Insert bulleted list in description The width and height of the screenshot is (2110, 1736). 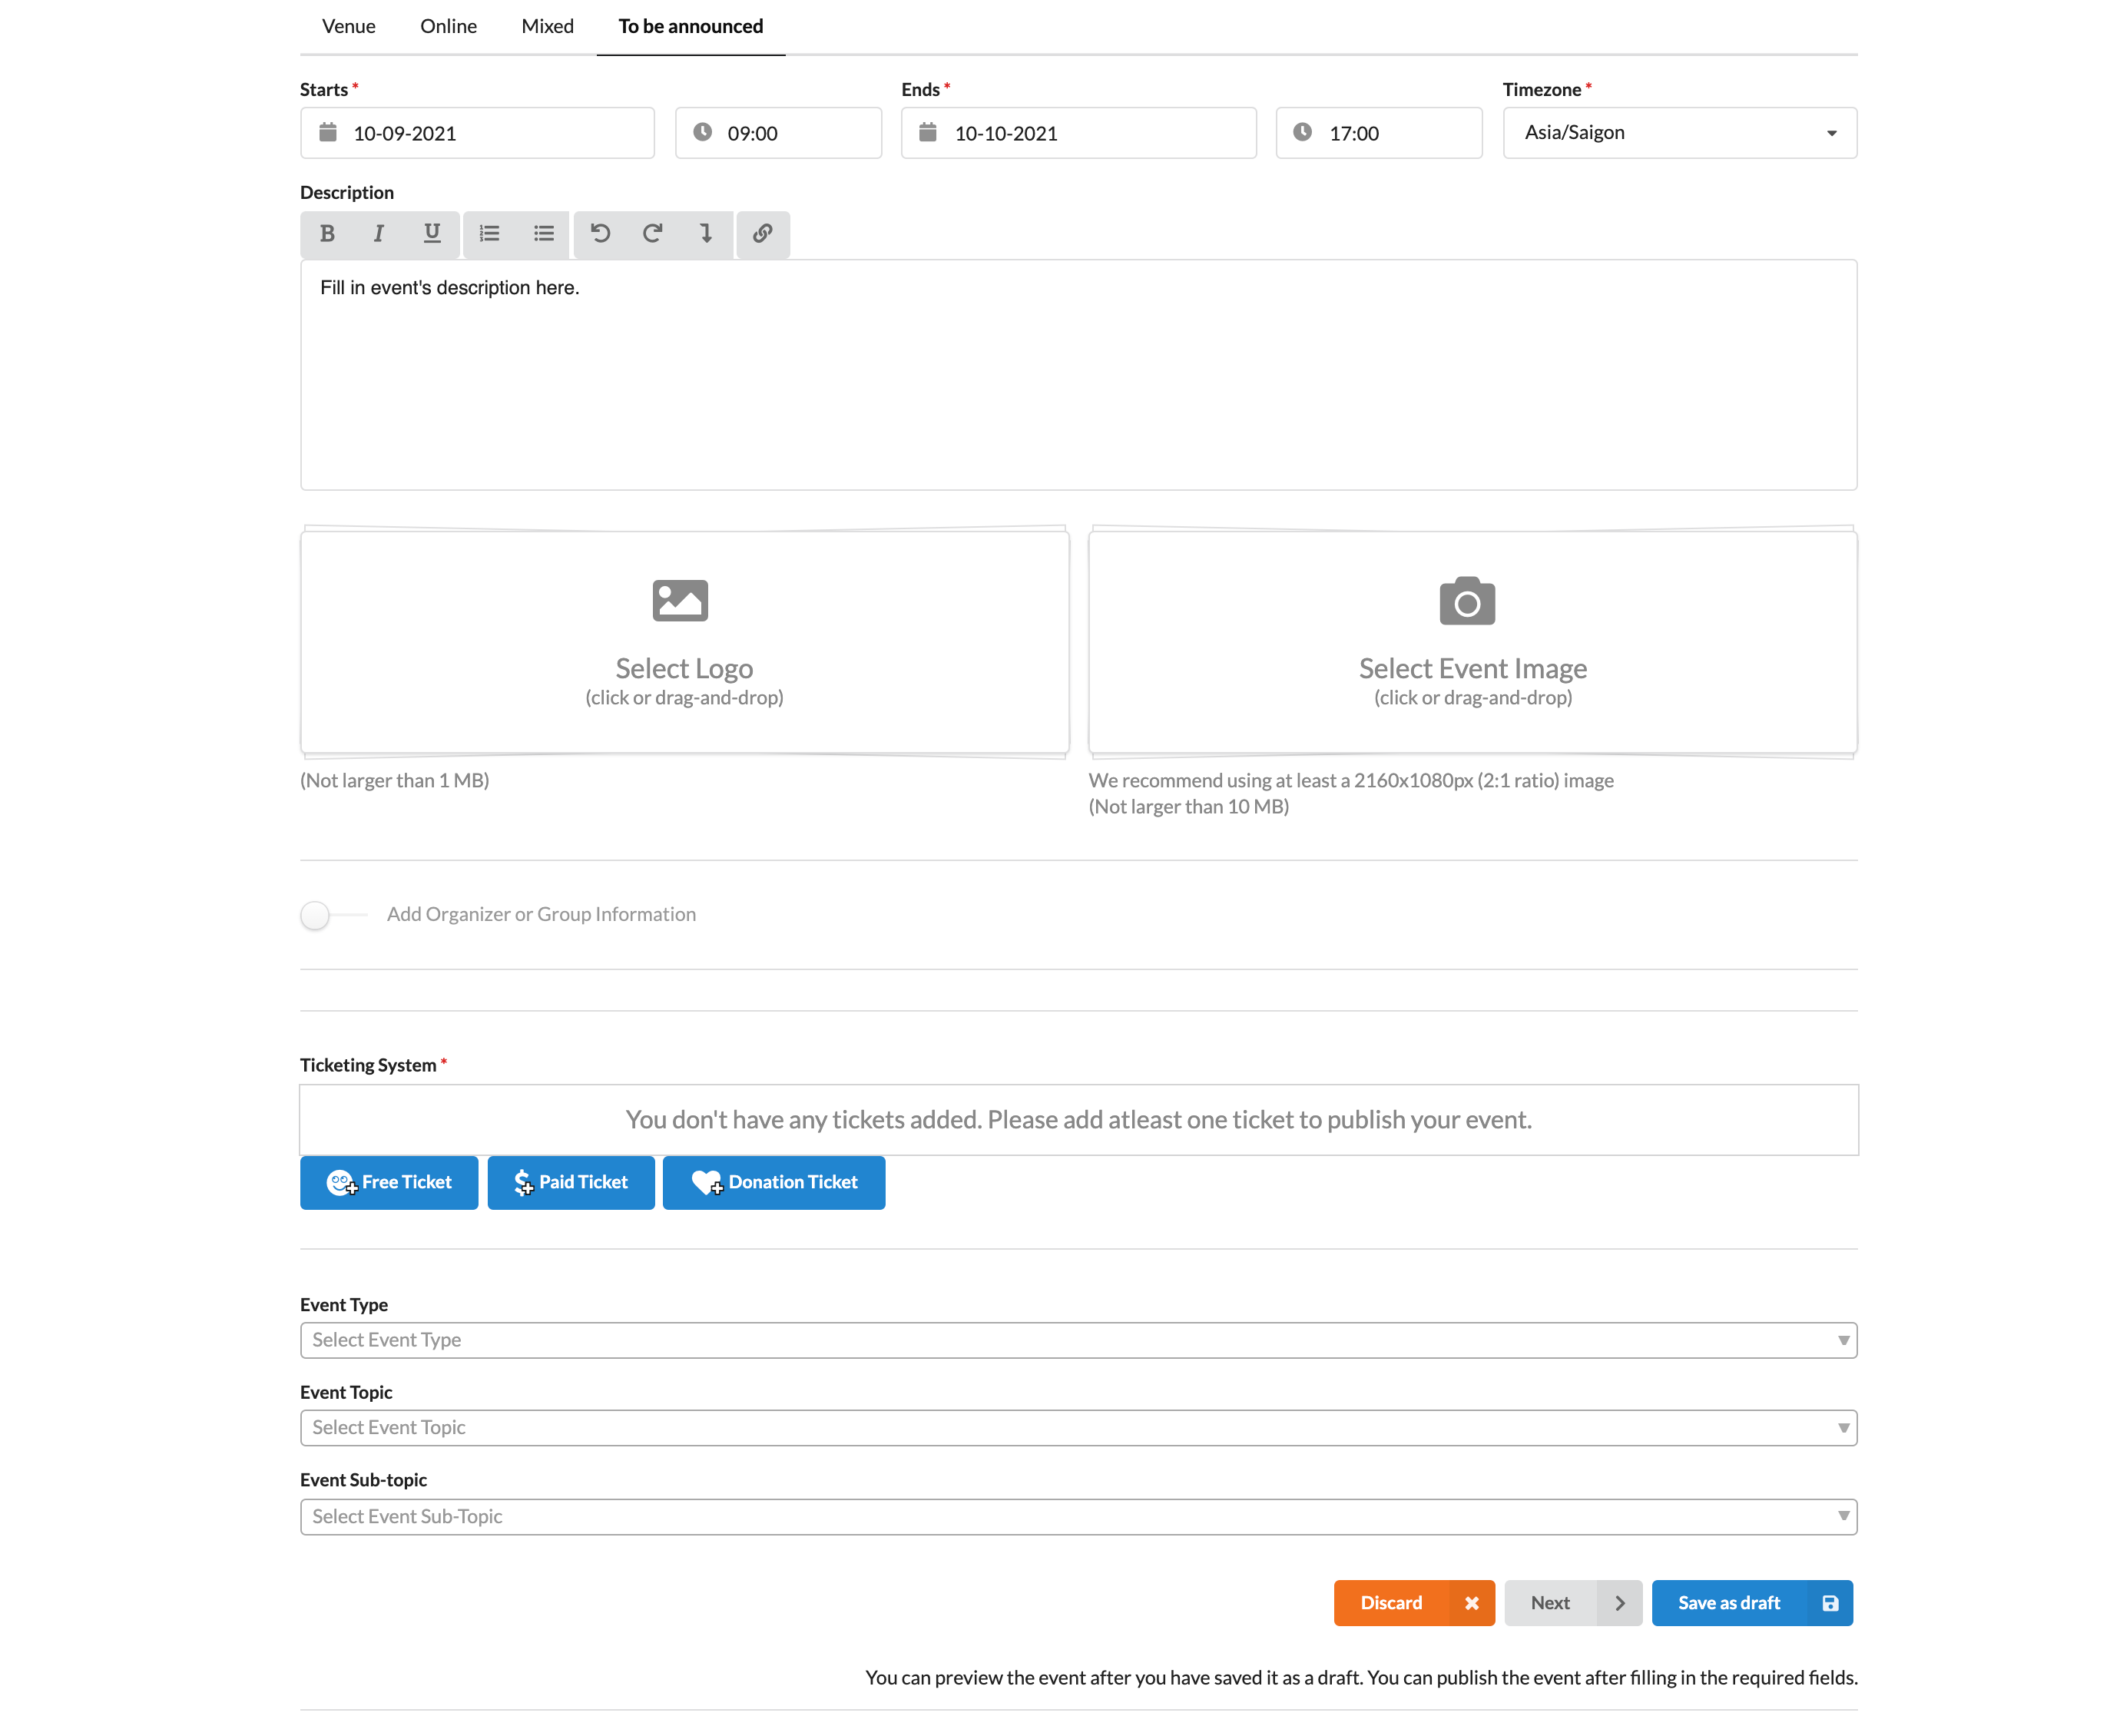[543, 234]
